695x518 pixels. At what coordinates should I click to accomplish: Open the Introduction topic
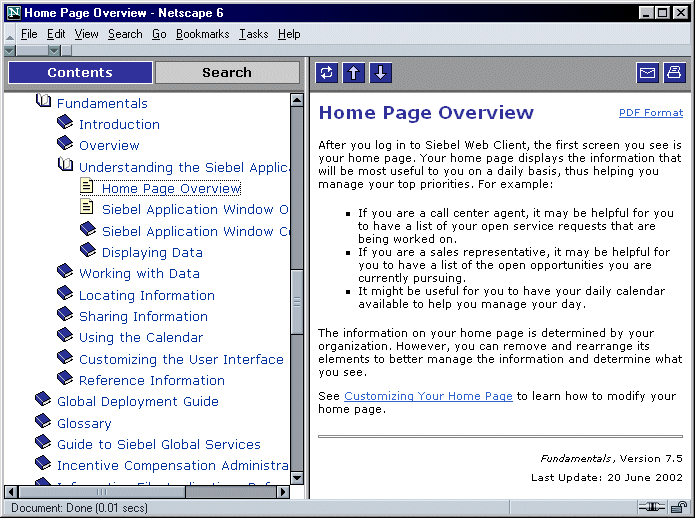click(x=119, y=125)
